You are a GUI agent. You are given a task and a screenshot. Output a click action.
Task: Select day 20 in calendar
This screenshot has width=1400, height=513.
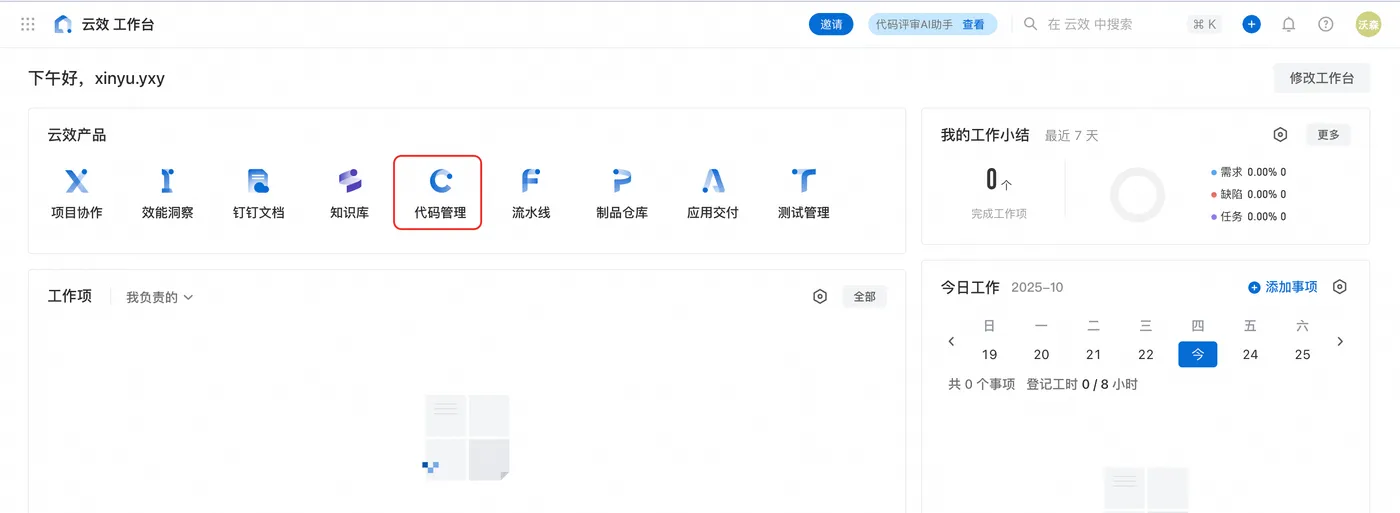(x=1041, y=354)
